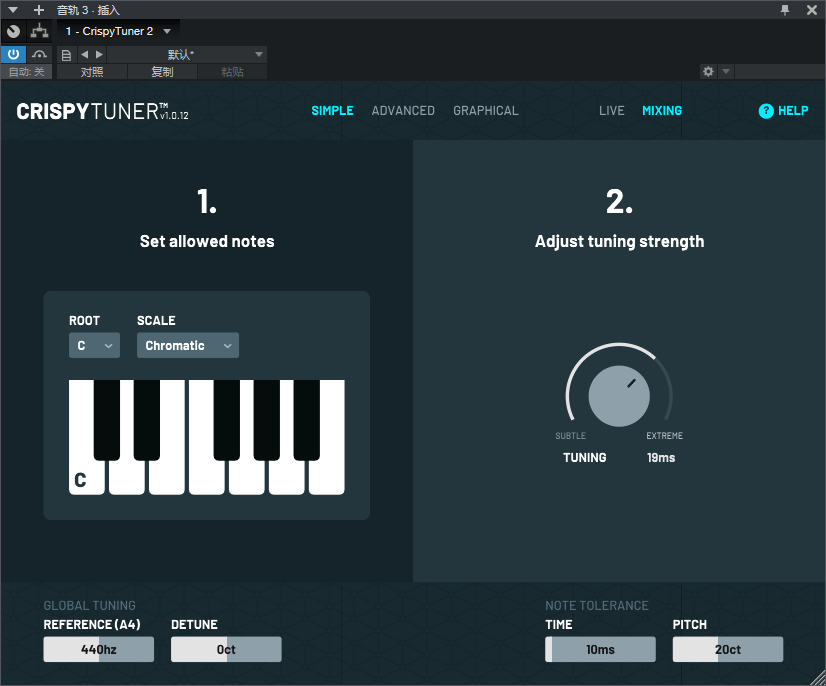826x686 pixels.
Task: Click the 10ms time tolerance slider
Action: (x=600, y=649)
